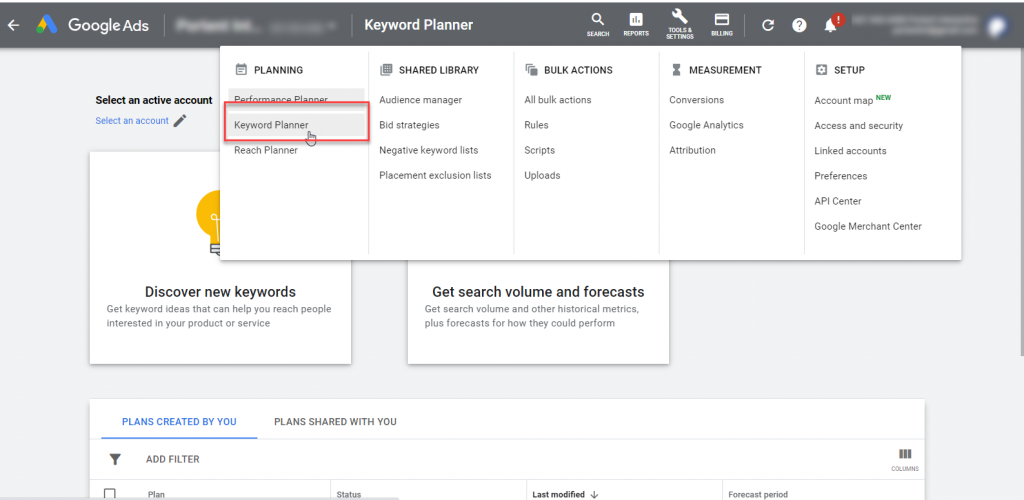Click the Select an account link
This screenshot has width=1024, height=500.
pyautogui.click(x=132, y=121)
